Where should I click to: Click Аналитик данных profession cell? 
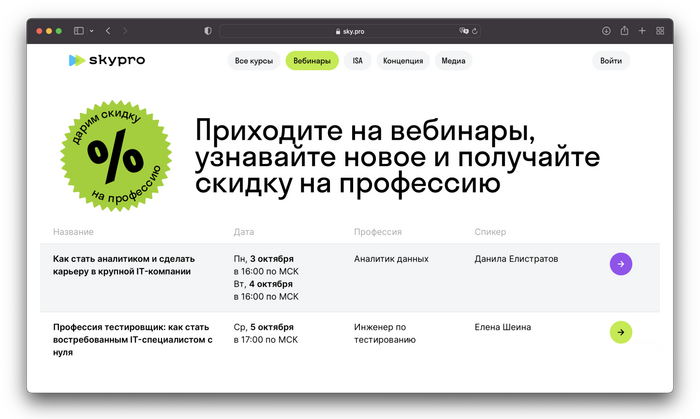391,259
